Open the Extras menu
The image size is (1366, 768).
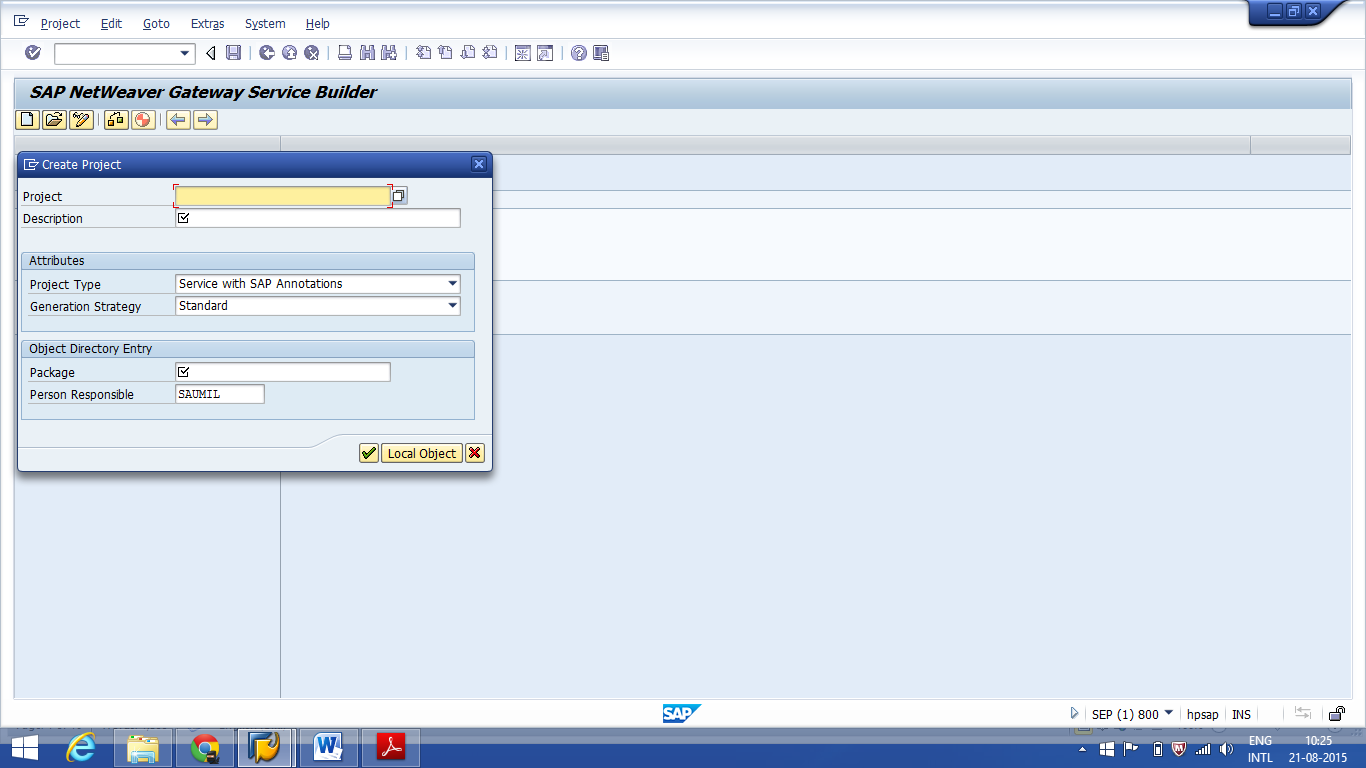coord(206,23)
